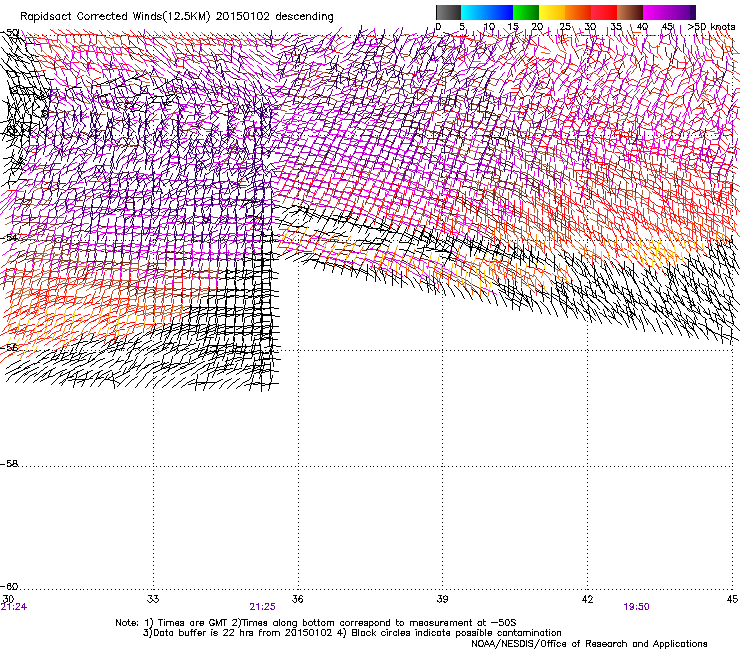
Task: Click the magenta 40-45 knots legend swatch
Action: tap(656, 12)
